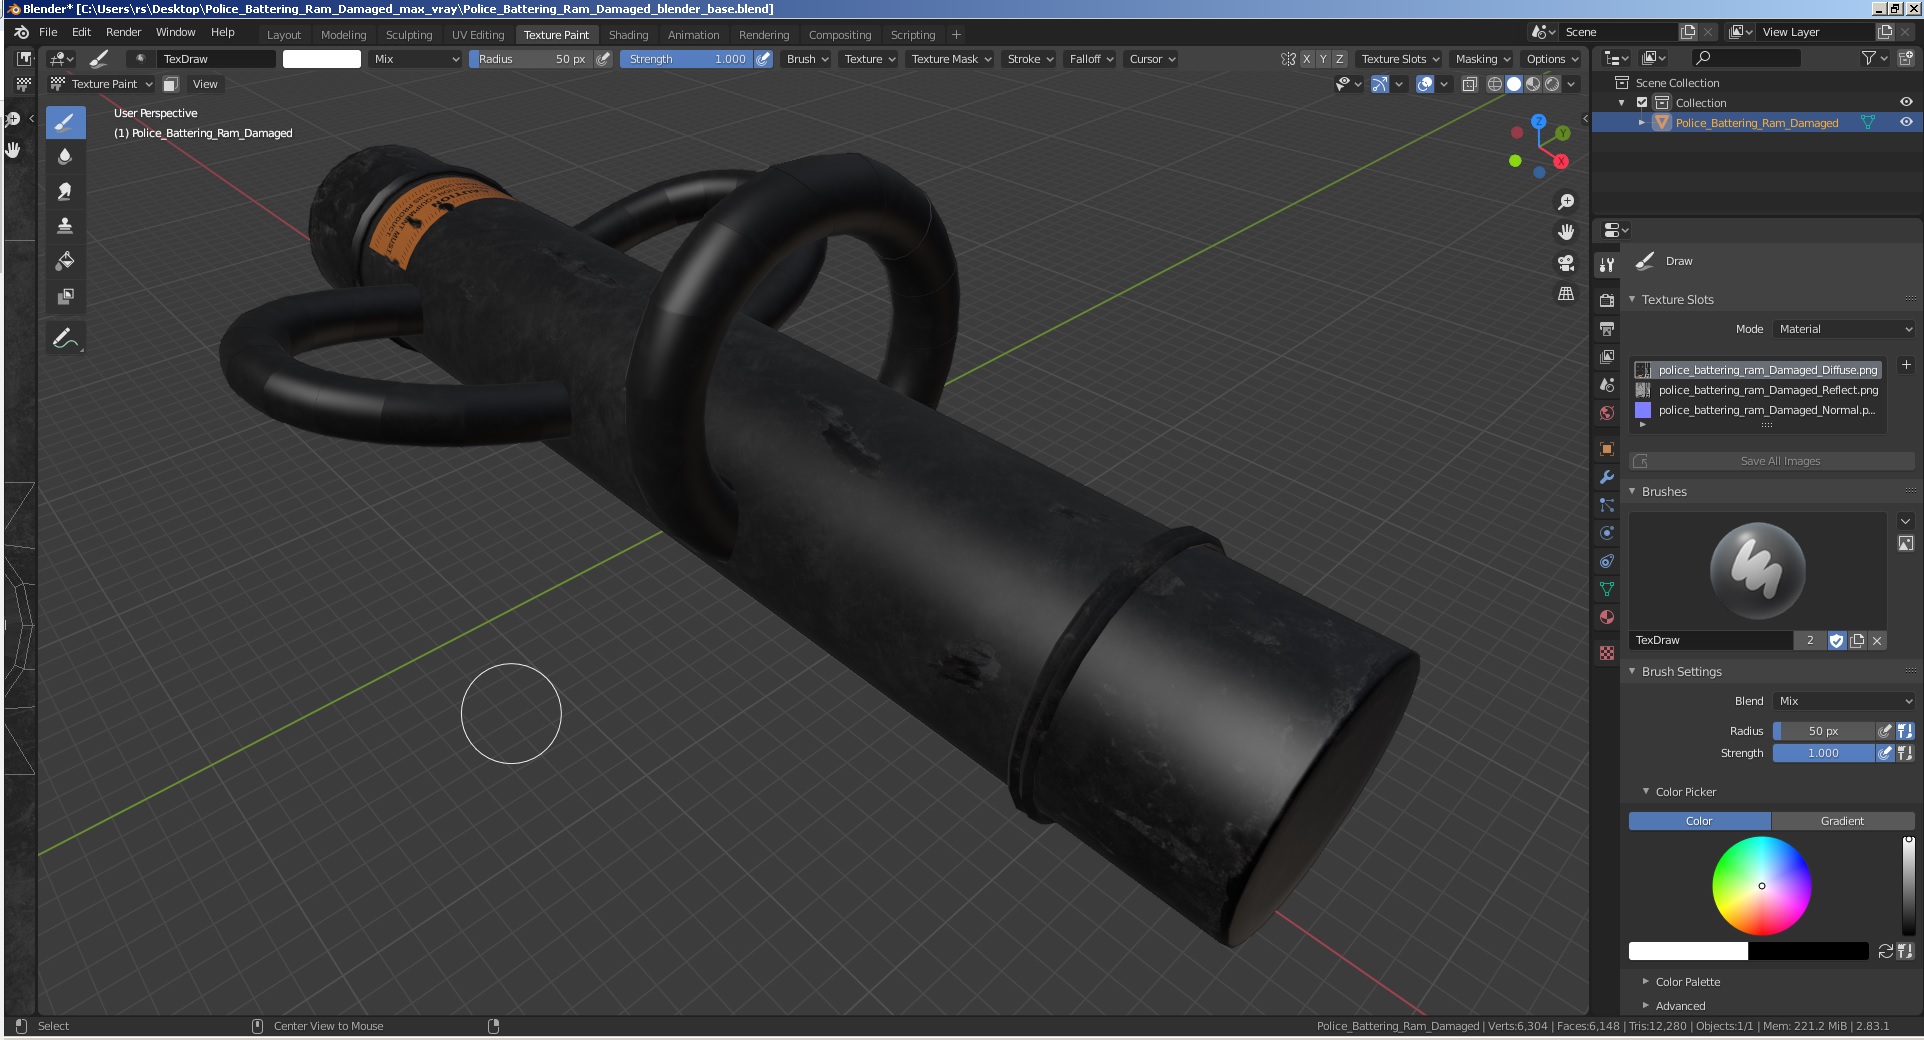Select police_battering_ram_Damaged_Normal texture slot
Viewport: 1924px width, 1040px height.
pyautogui.click(x=1757, y=410)
